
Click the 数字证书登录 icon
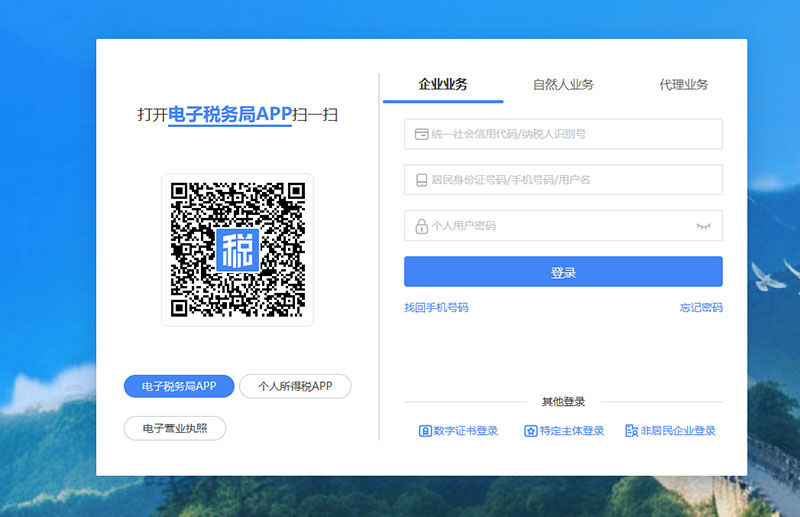click(x=425, y=431)
